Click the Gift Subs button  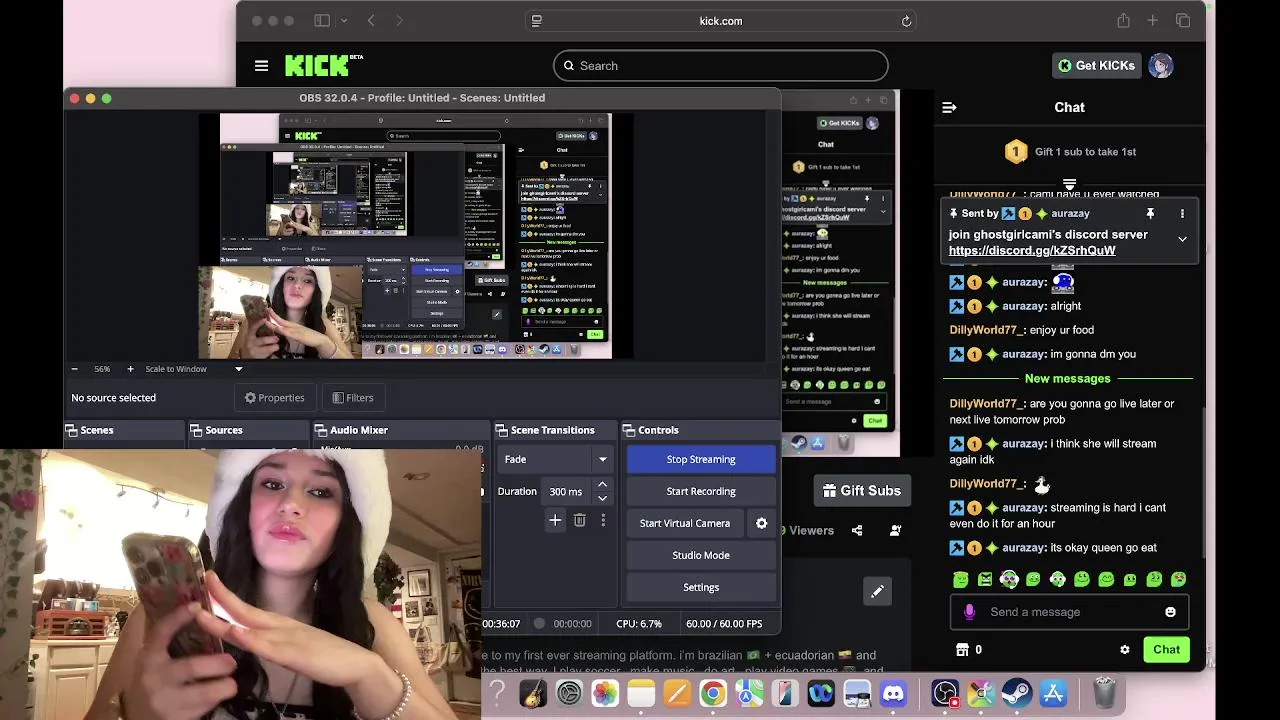tap(862, 491)
